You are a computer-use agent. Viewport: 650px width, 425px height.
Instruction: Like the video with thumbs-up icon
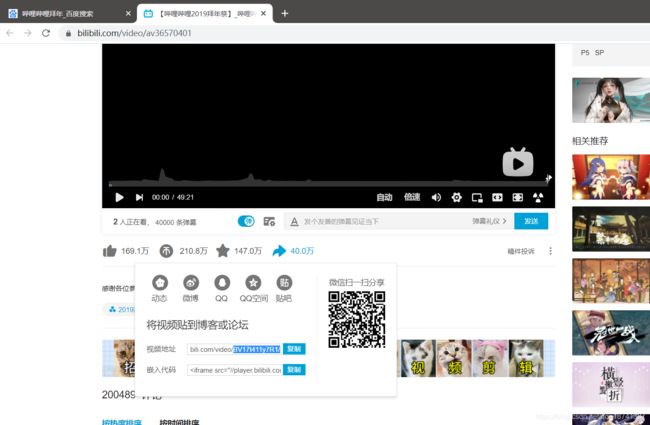[109, 251]
